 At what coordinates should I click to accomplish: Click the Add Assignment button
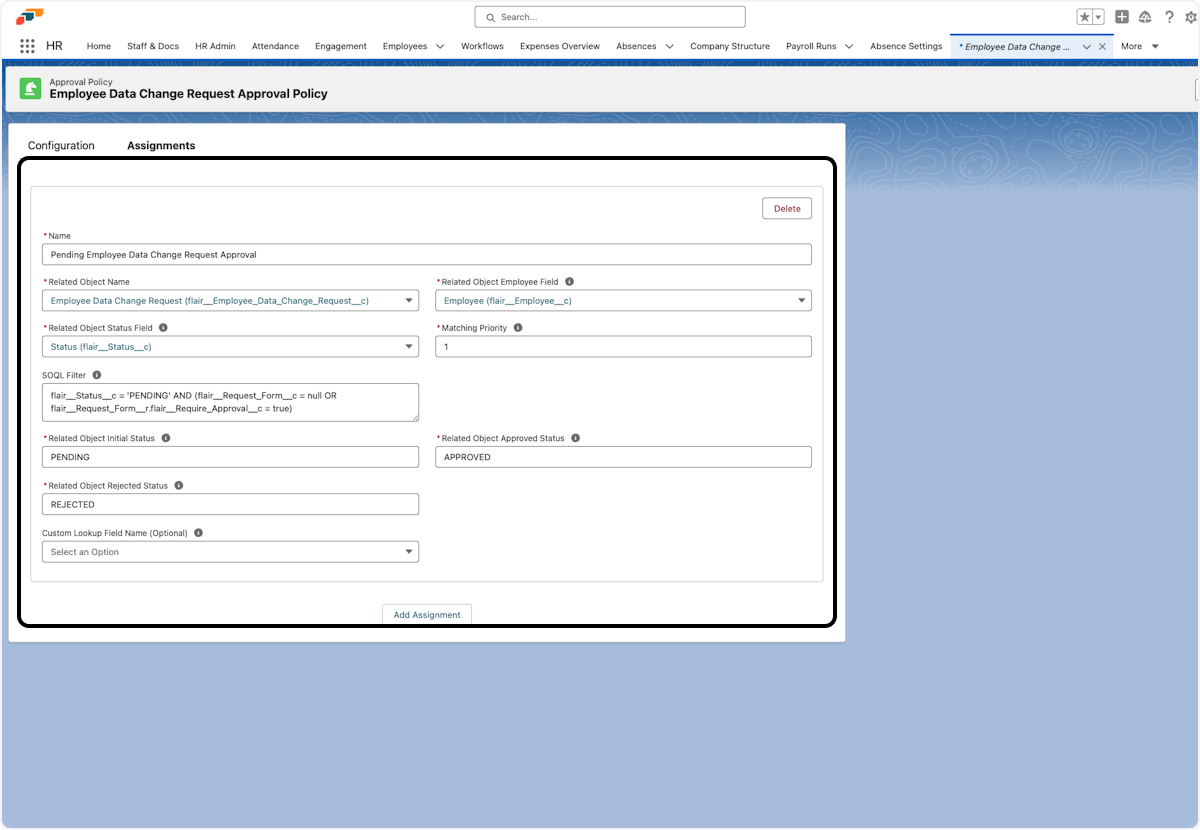pyautogui.click(x=427, y=614)
